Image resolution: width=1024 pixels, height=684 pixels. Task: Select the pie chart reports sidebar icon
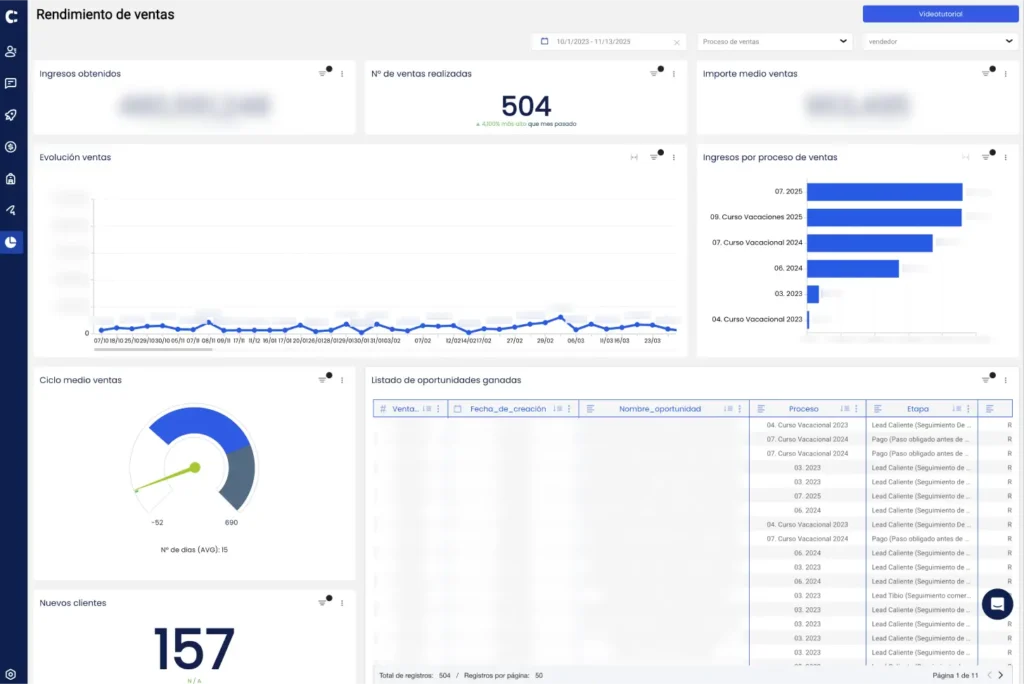[11, 242]
